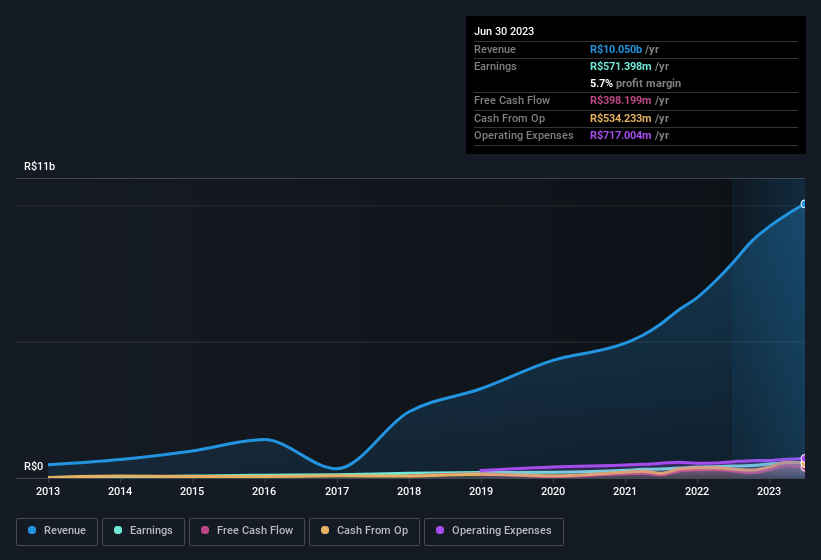Select the Revenue data point marker at Jun 2023
The width and height of the screenshot is (821, 560).
(x=804, y=204)
